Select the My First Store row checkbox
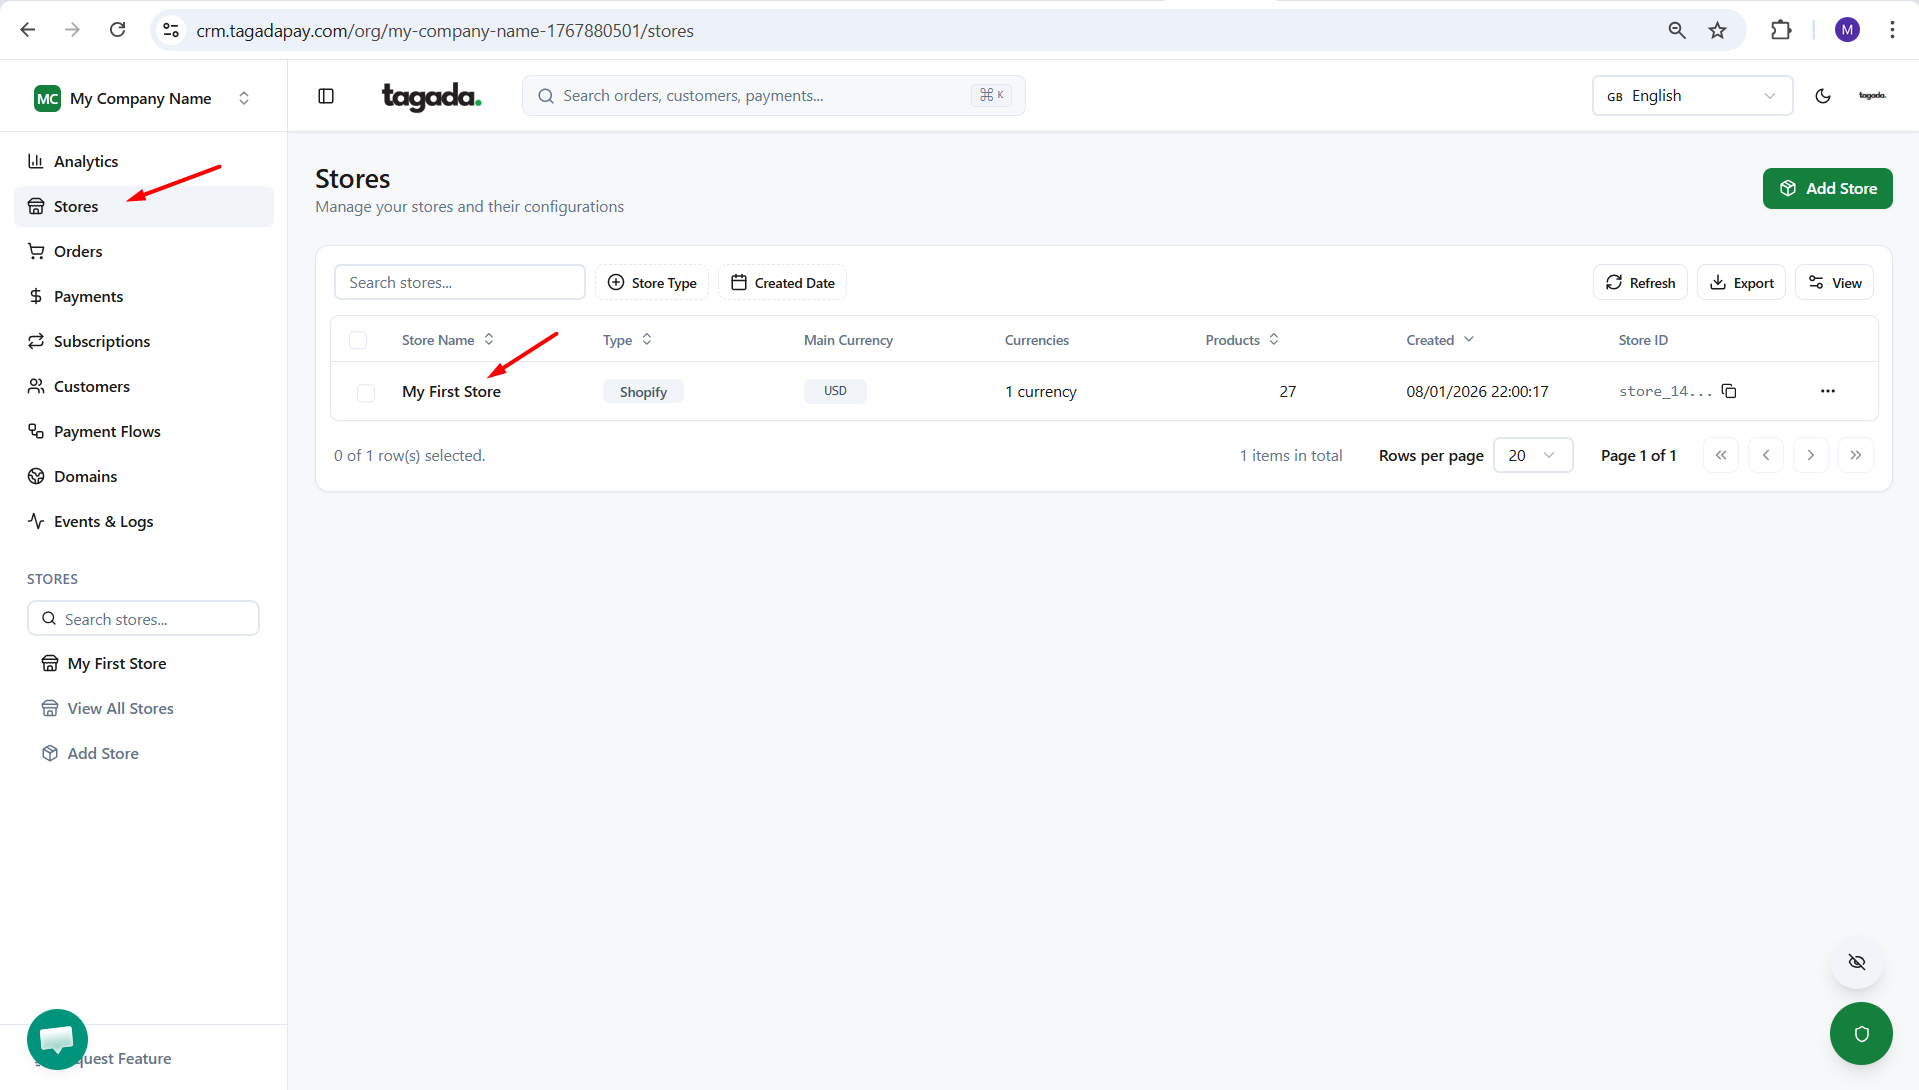 pyautogui.click(x=366, y=393)
